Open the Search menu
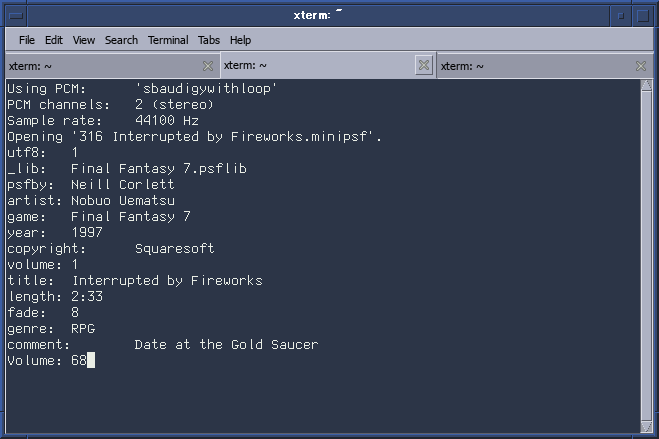The image size is (659, 439). tap(121, 40)
